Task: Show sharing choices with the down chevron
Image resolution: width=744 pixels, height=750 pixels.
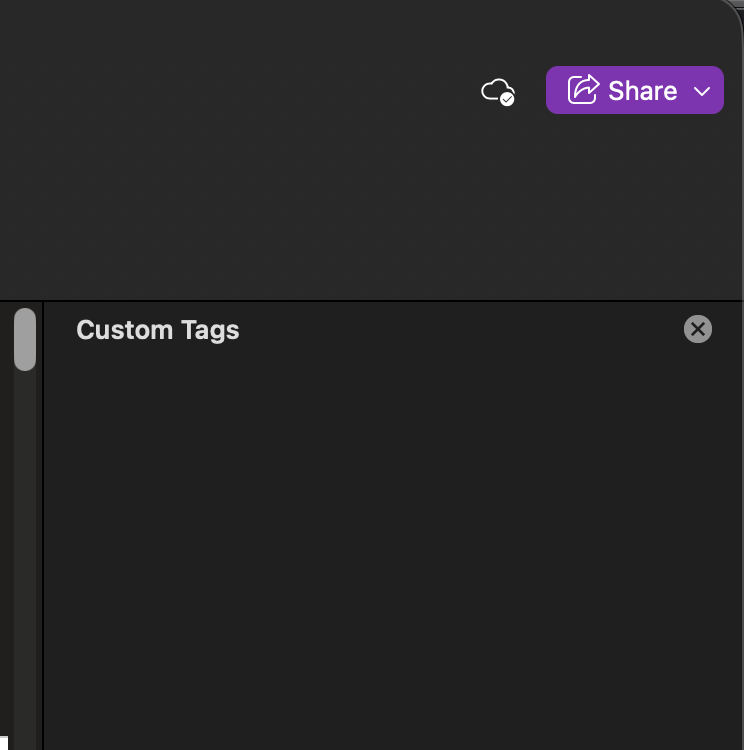Action: tap(702, 91)
